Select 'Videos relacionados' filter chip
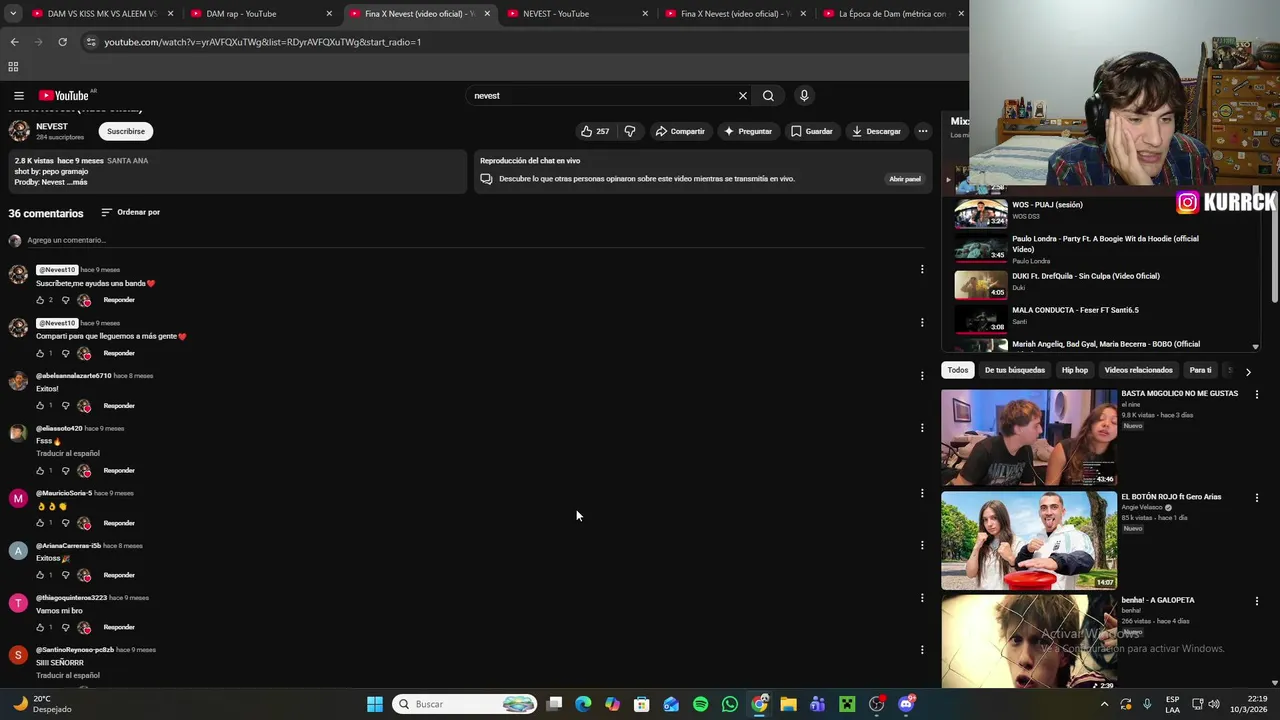 pyautogui.click(x=1138, y=370)
